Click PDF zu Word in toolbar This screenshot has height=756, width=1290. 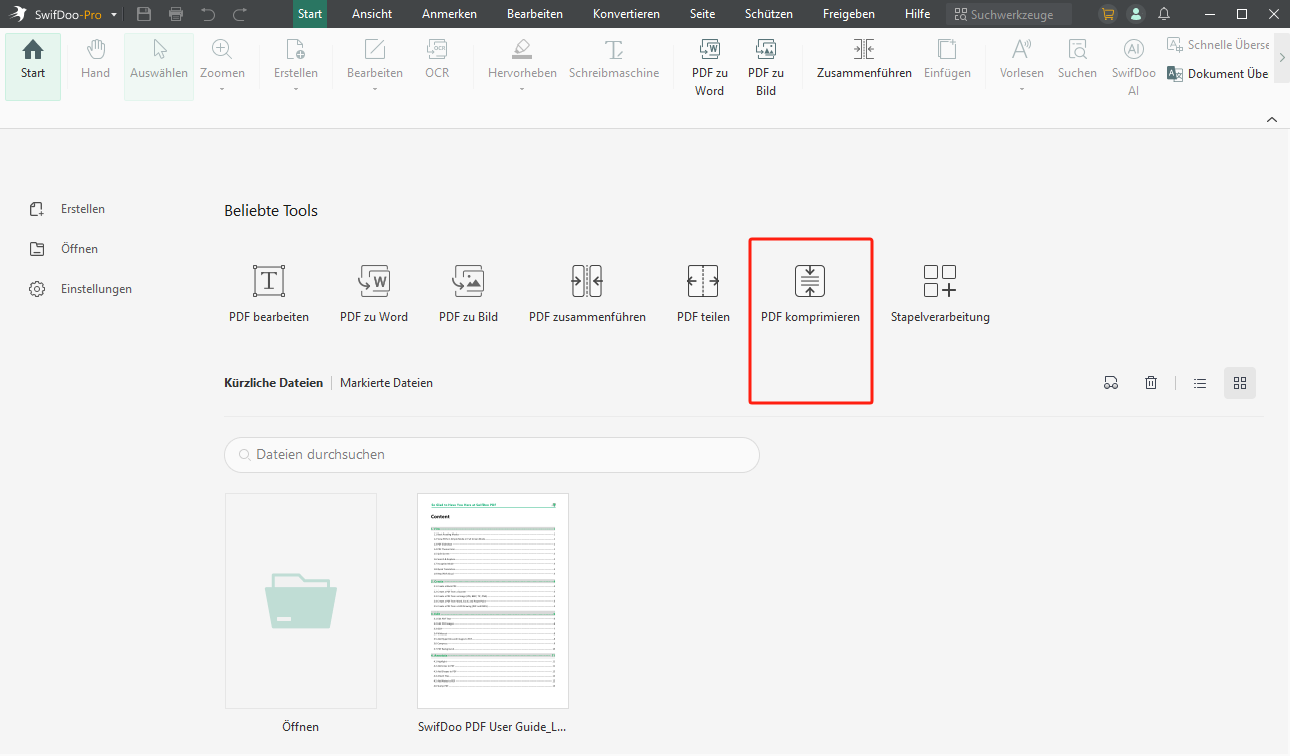coord(709,67)
